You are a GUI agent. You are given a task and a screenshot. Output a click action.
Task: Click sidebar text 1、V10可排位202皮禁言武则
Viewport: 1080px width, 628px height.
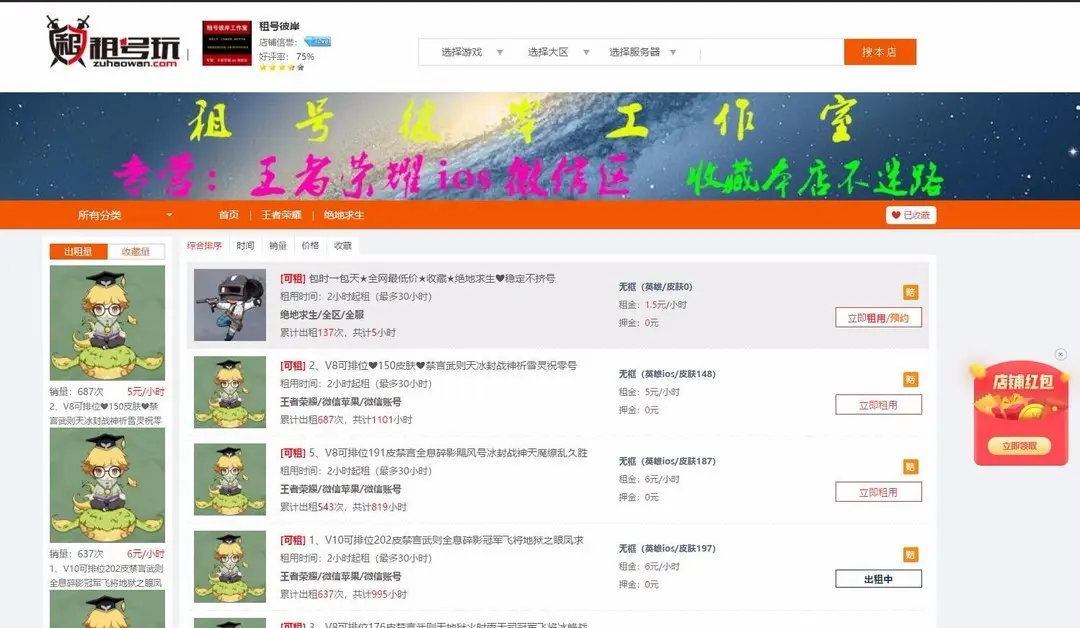[107, 576]
